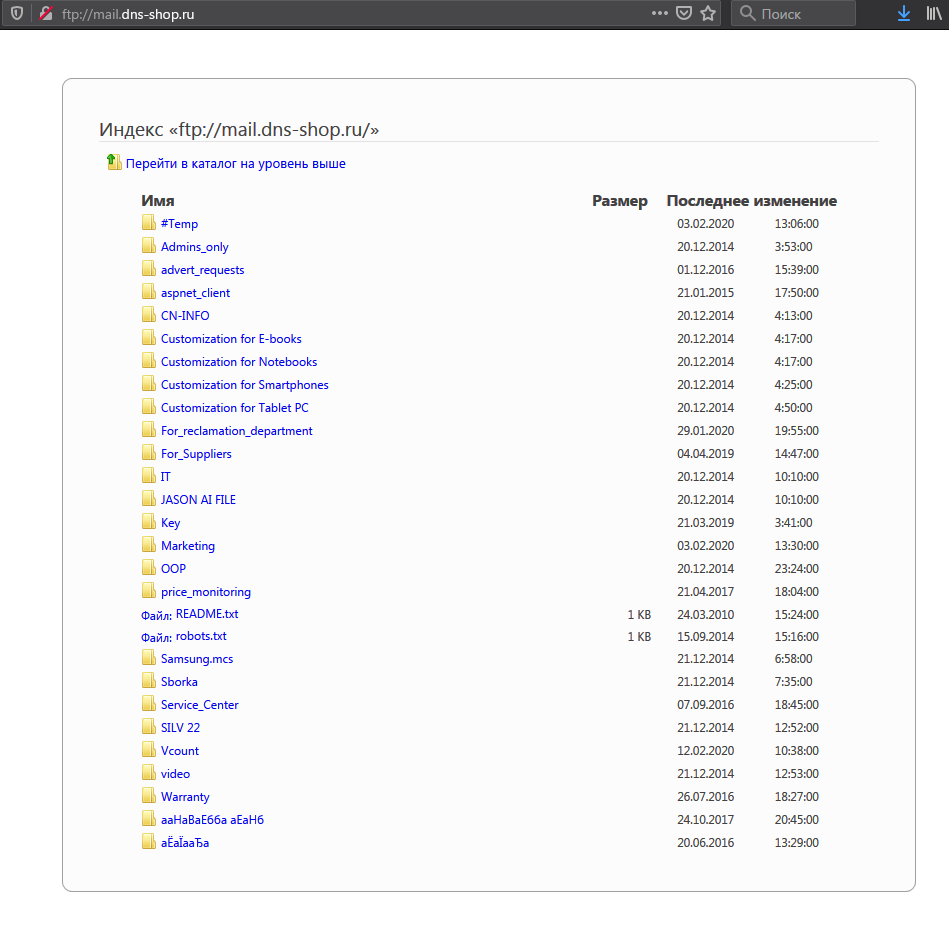Click folder icon beside Vcount
949x941 pixels.
click(149, 749)
